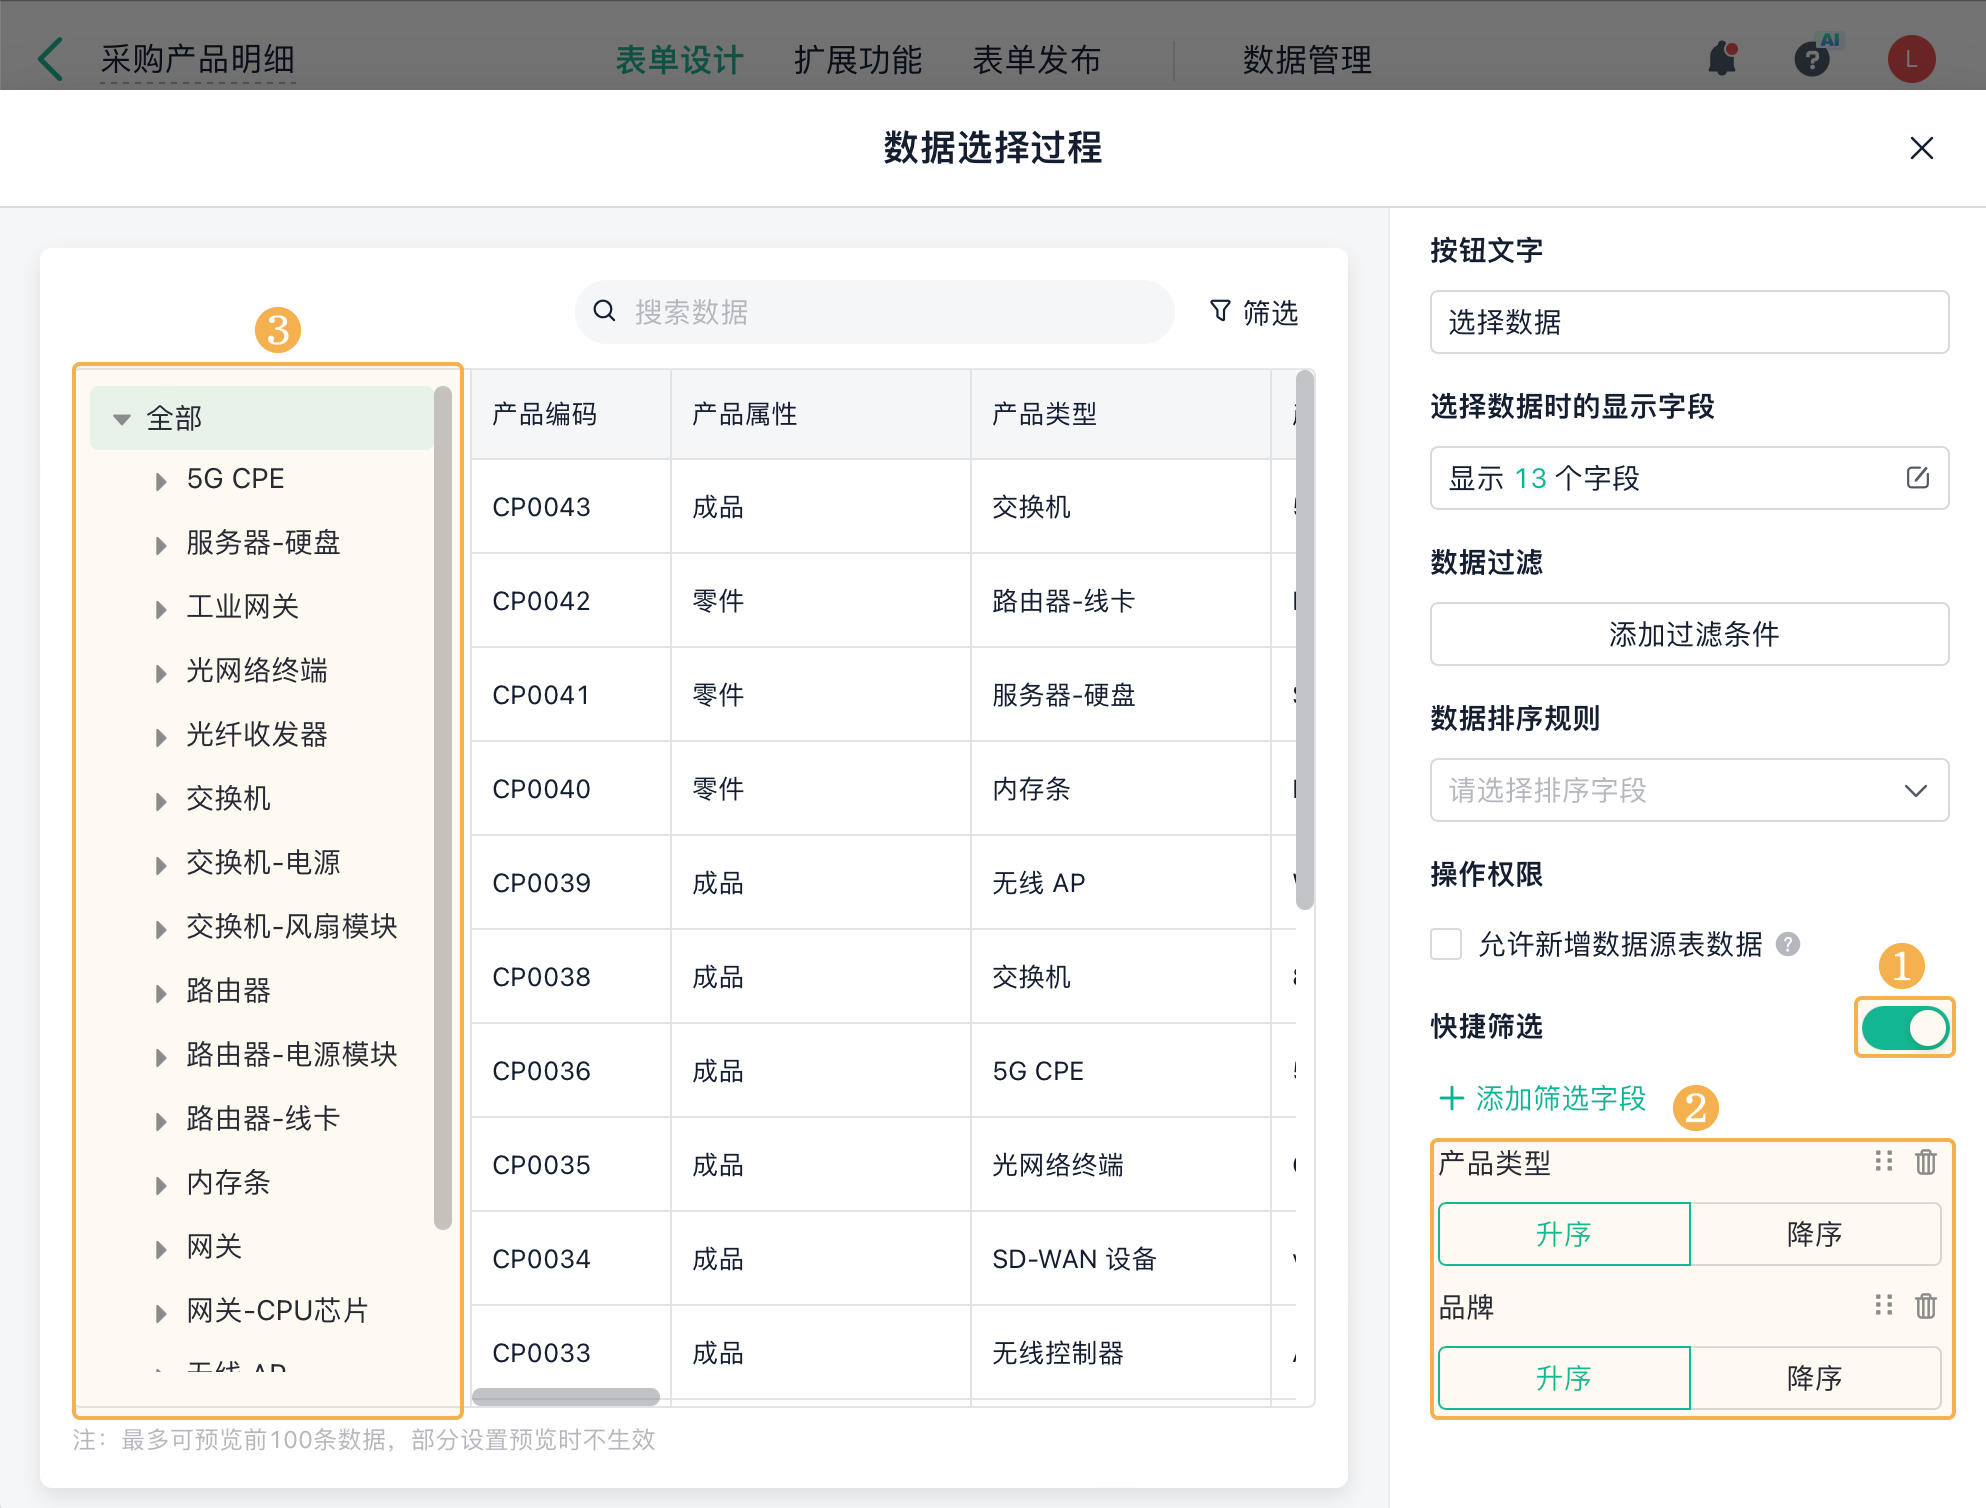Select 降序 for 产品类型
Screen dimensions: 1986x1508
pos(1815,1234)
